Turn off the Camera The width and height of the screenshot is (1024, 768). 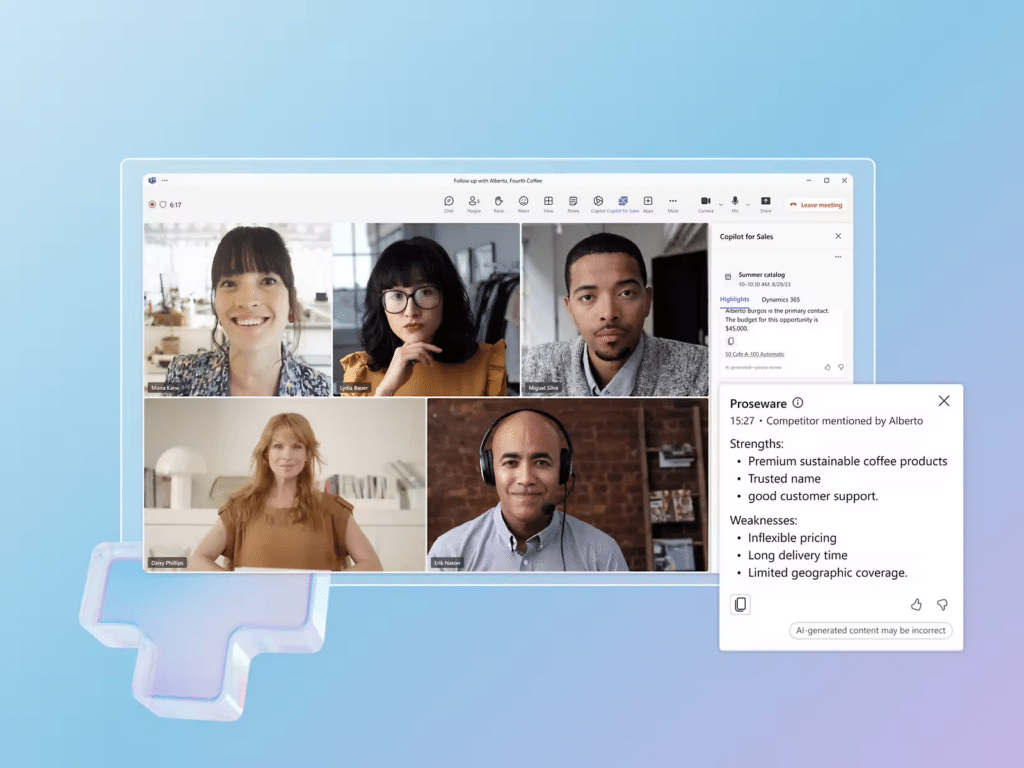click(x=706, y=200)
